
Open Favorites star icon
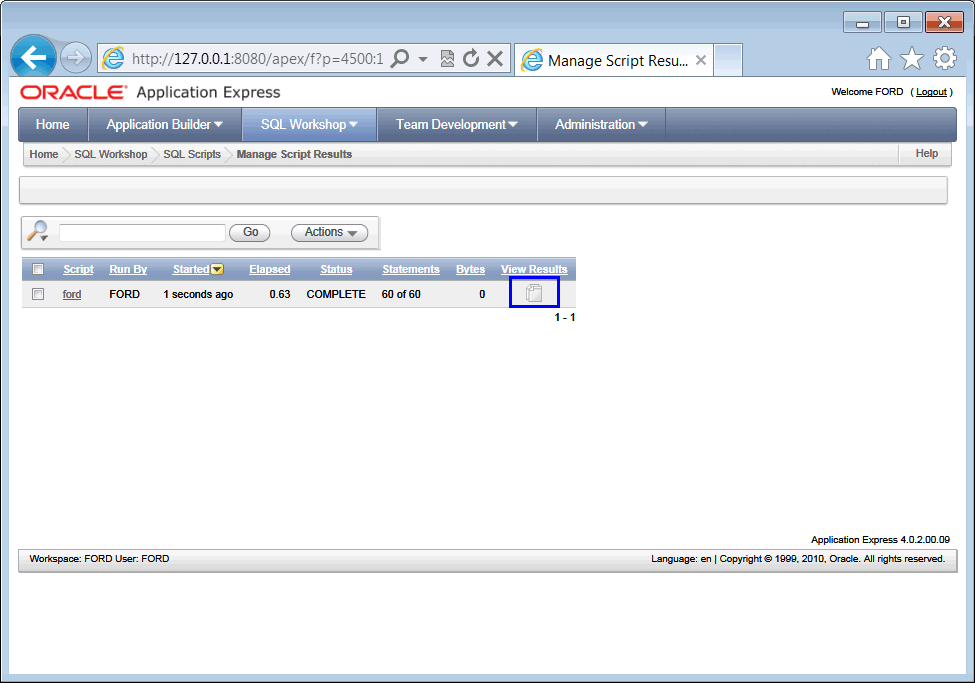pyautogui.click(x=912, y=58)
